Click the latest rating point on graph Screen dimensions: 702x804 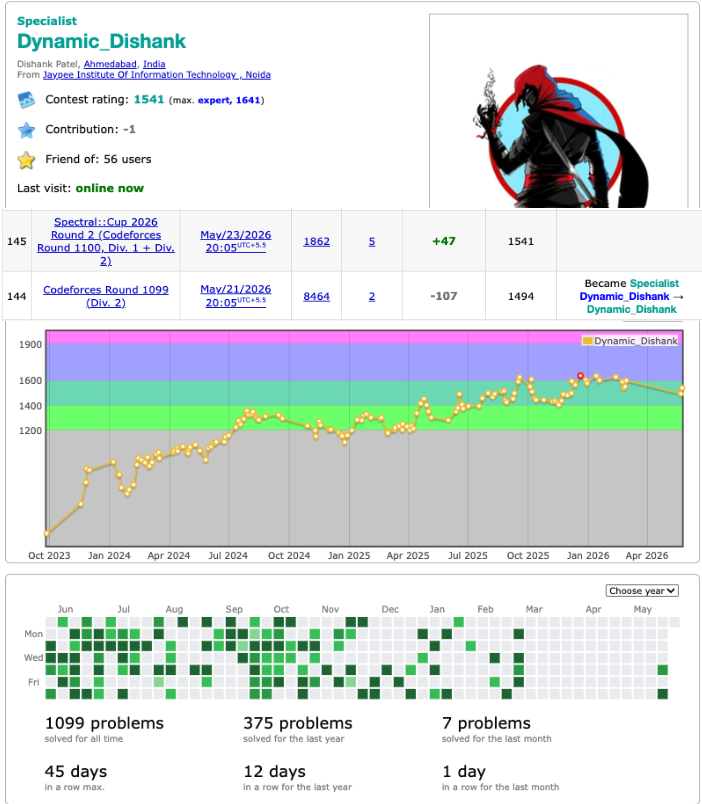683,389
